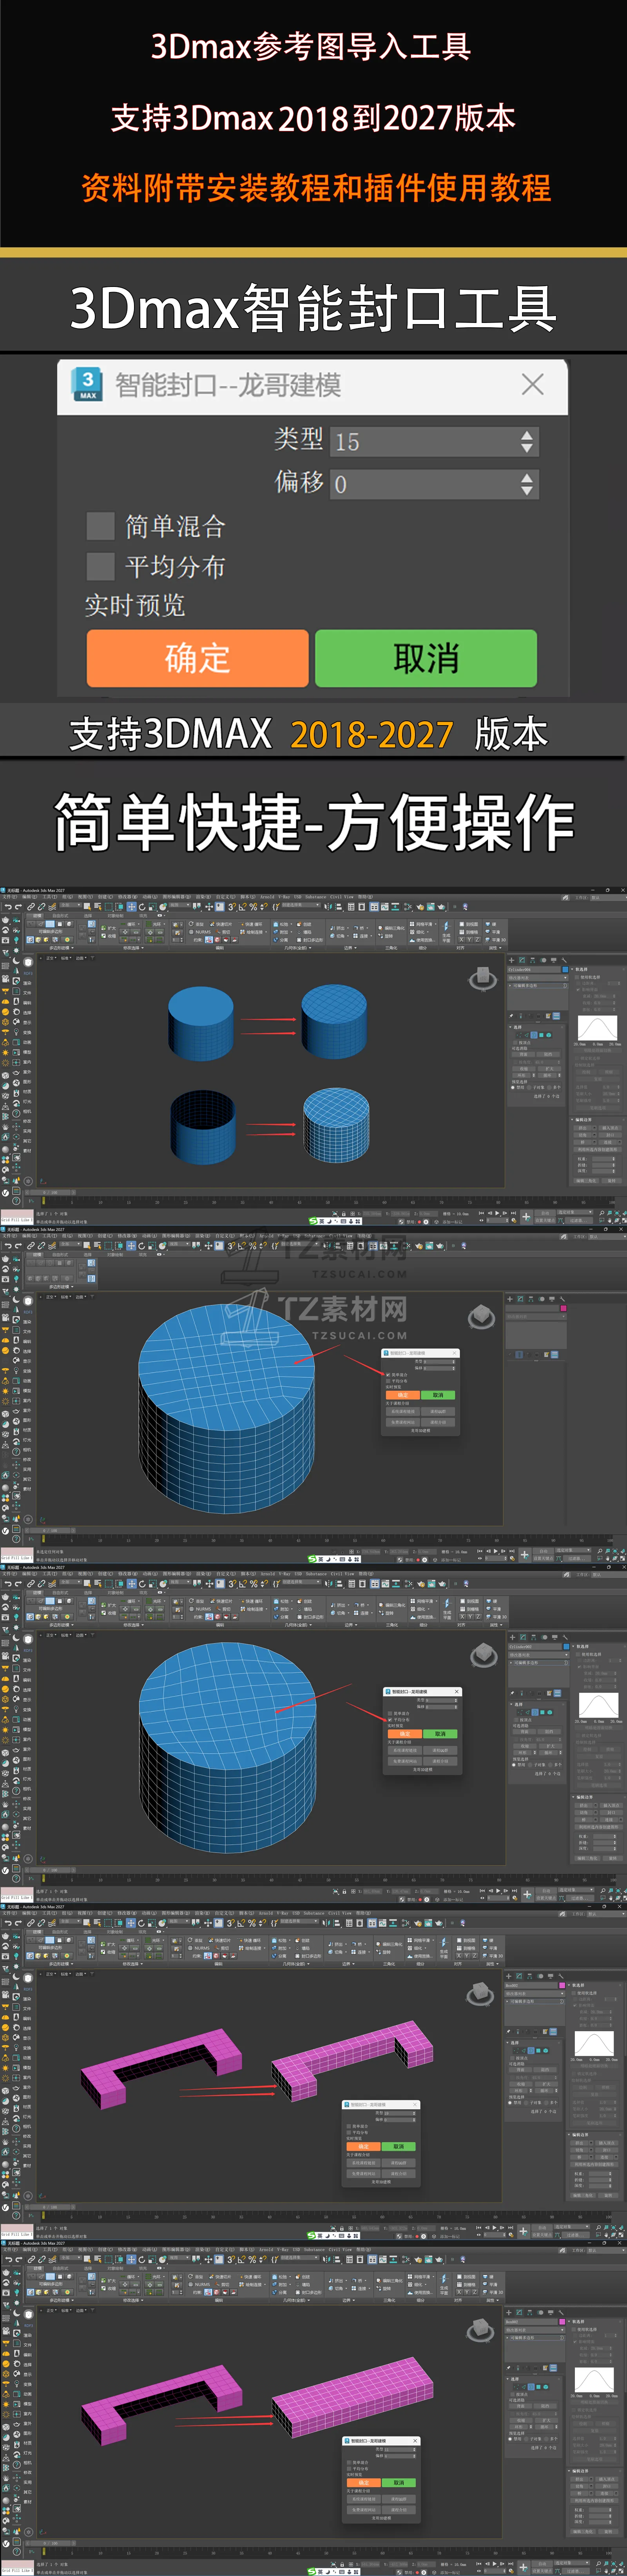Cancel with the large green 取消 button
627x2576 pixels.
(x=426, y=658)
